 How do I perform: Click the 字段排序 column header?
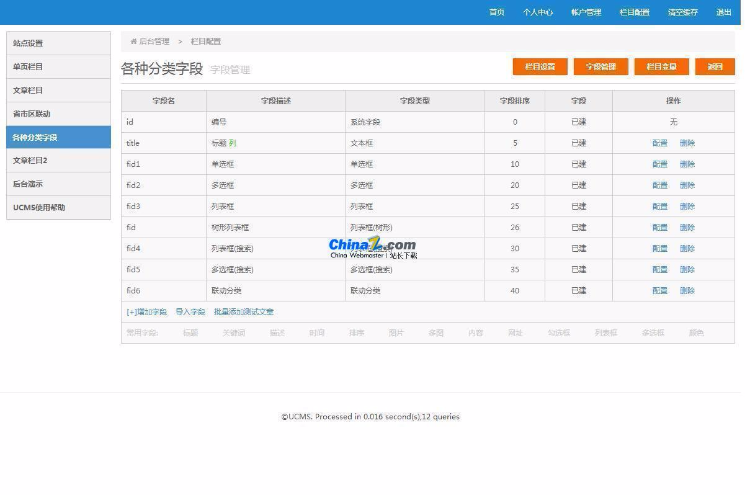pos(515,101)
